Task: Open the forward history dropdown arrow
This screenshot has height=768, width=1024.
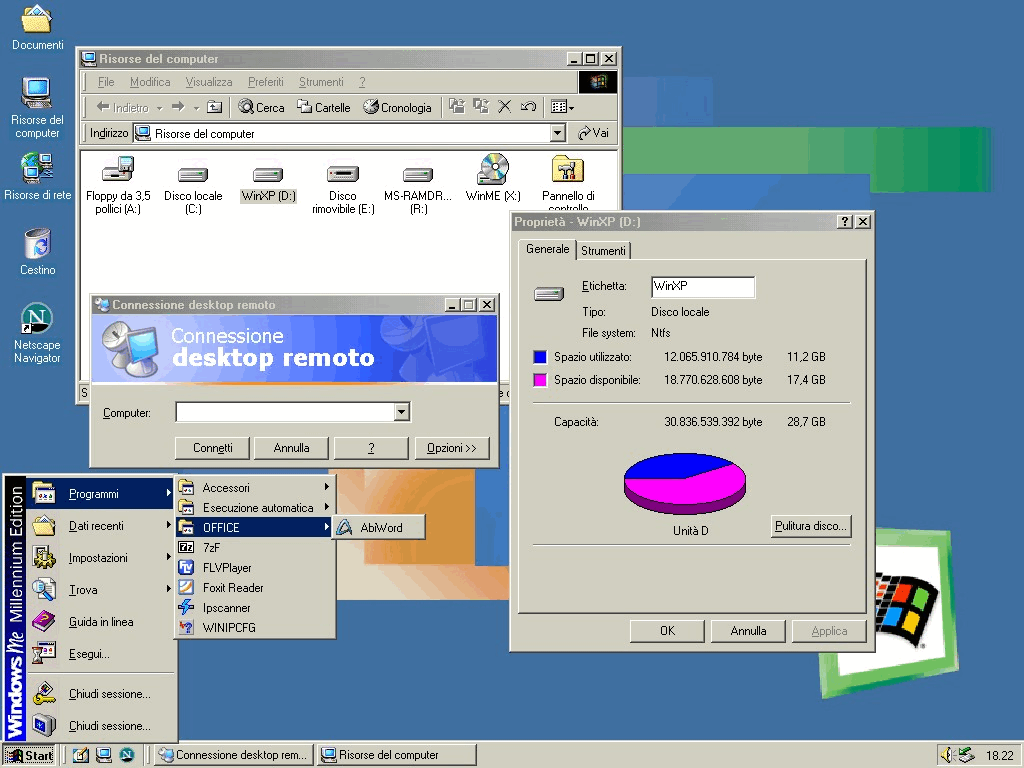Action: click(196, 108)
